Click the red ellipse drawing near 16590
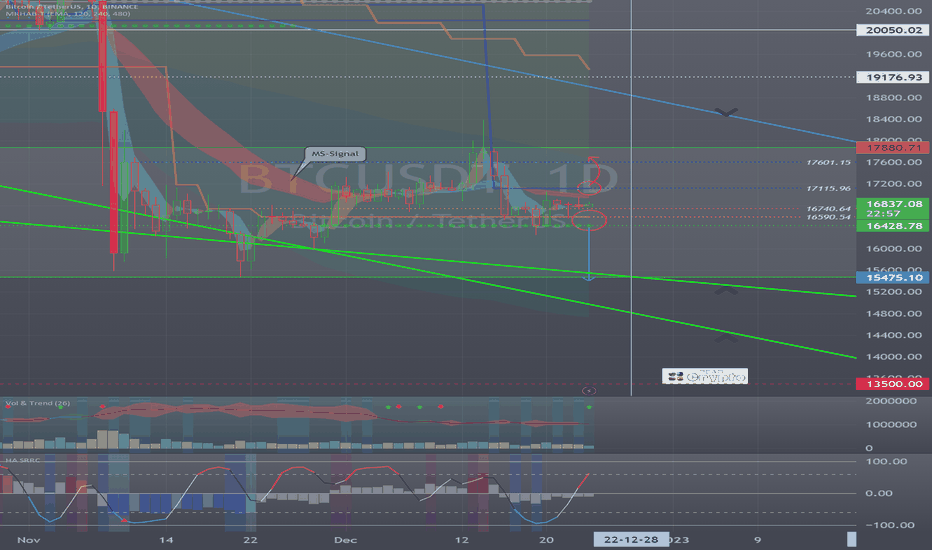Image resolution: width=932 pixels, height=550 pixels. [589, 221]
